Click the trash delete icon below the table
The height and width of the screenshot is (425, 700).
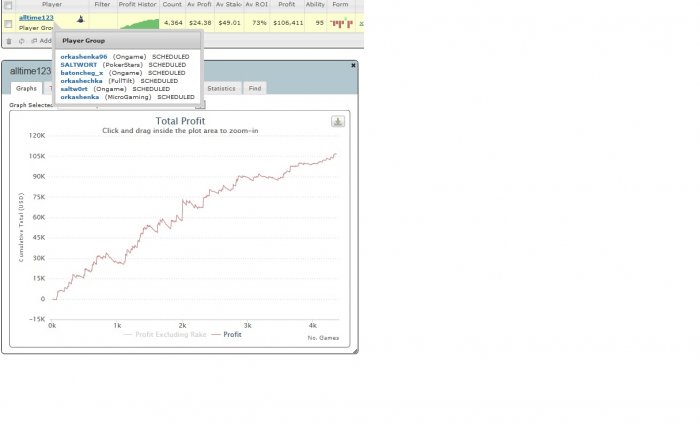pyautogui.click(x=9, y=41)
